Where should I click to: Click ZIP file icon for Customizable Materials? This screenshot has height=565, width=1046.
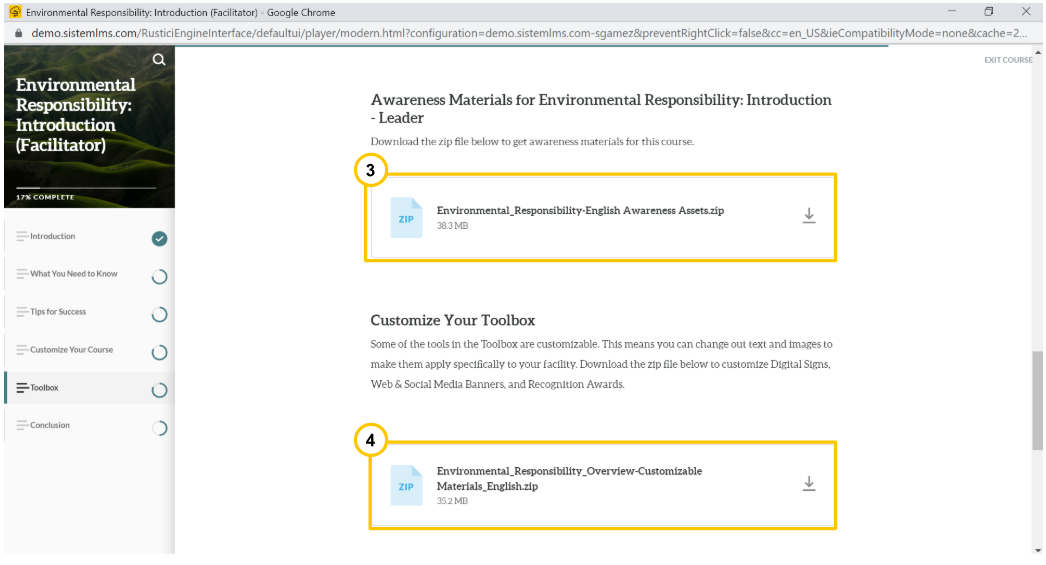click(406, 486)
